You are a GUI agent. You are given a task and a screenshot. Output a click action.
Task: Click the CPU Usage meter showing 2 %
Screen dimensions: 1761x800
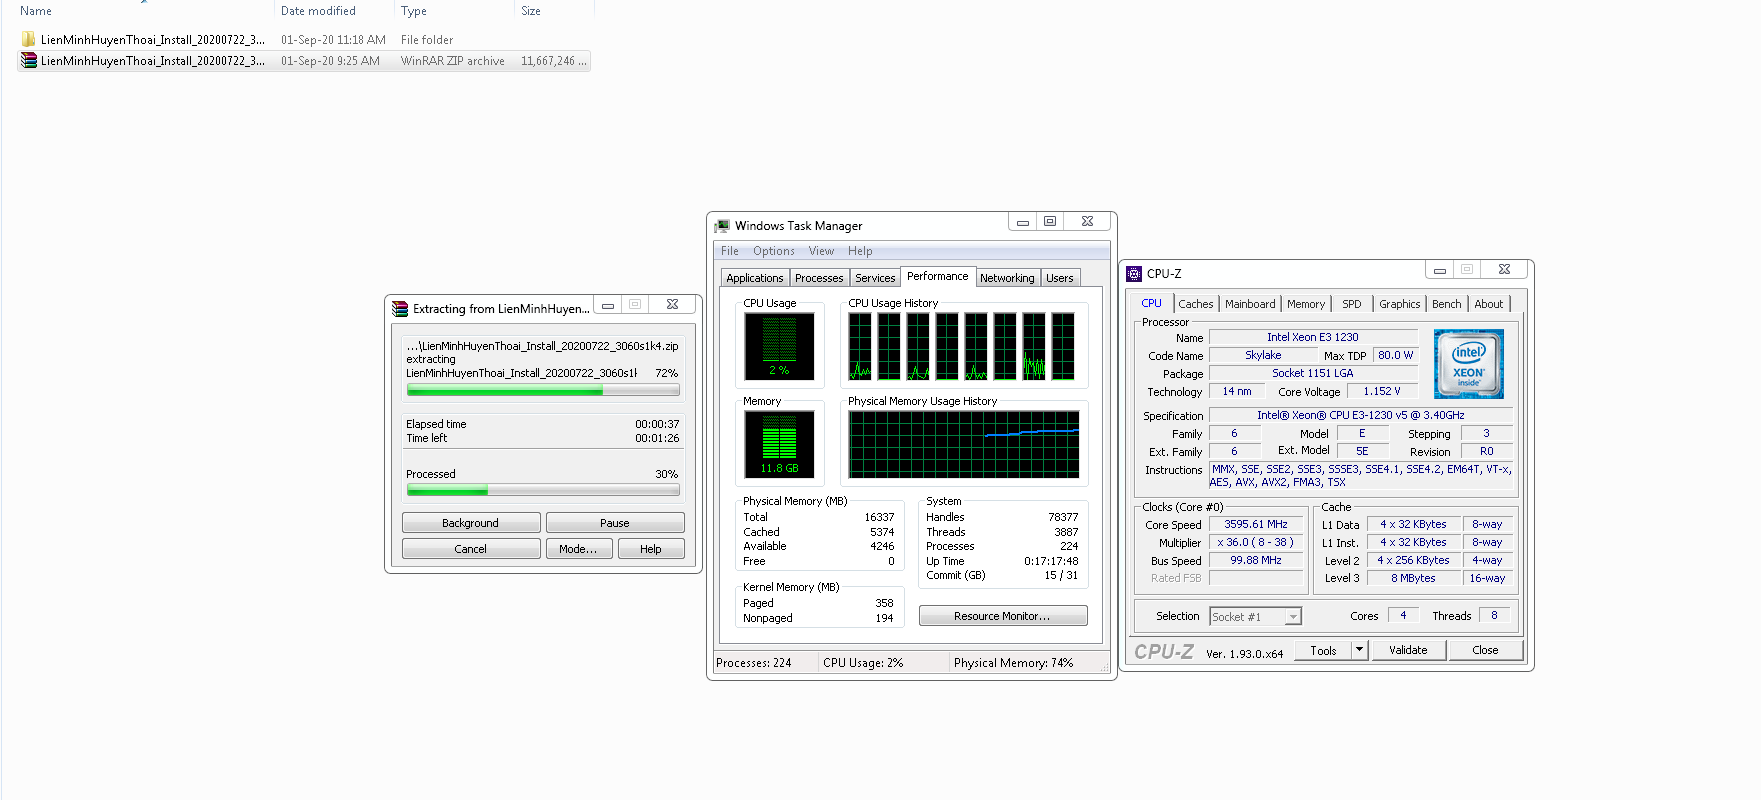pyautogui.click(x=779, y=346)
